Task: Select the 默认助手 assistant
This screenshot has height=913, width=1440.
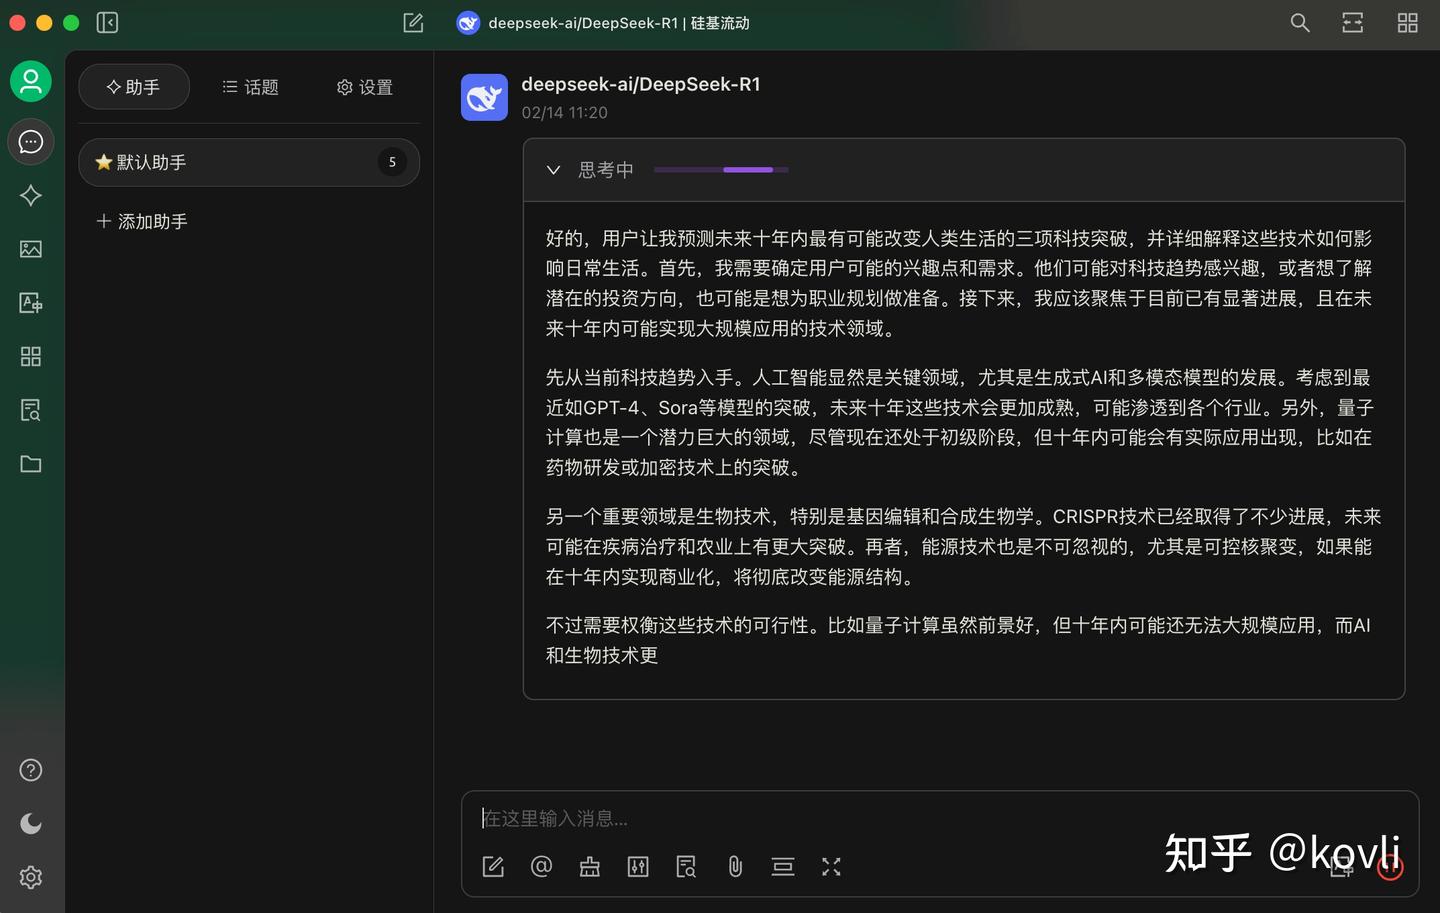Action: coord(248,162)
